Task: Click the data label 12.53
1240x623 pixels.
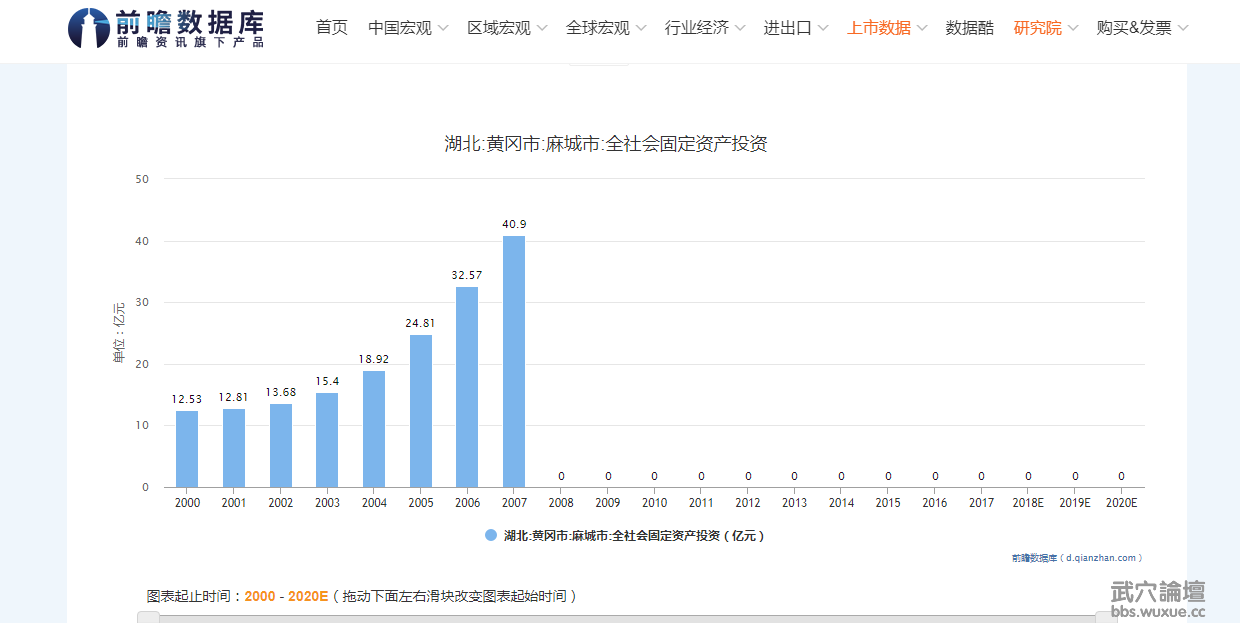Action: tap(187, 399)
